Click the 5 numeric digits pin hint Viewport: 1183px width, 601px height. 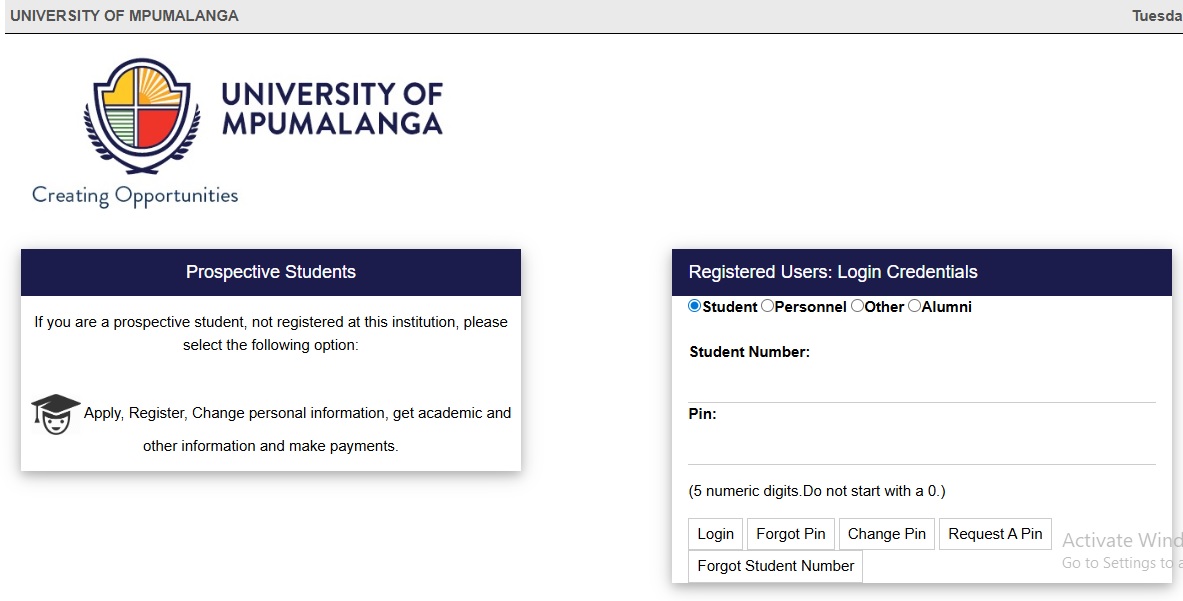(x=816, y=491)
